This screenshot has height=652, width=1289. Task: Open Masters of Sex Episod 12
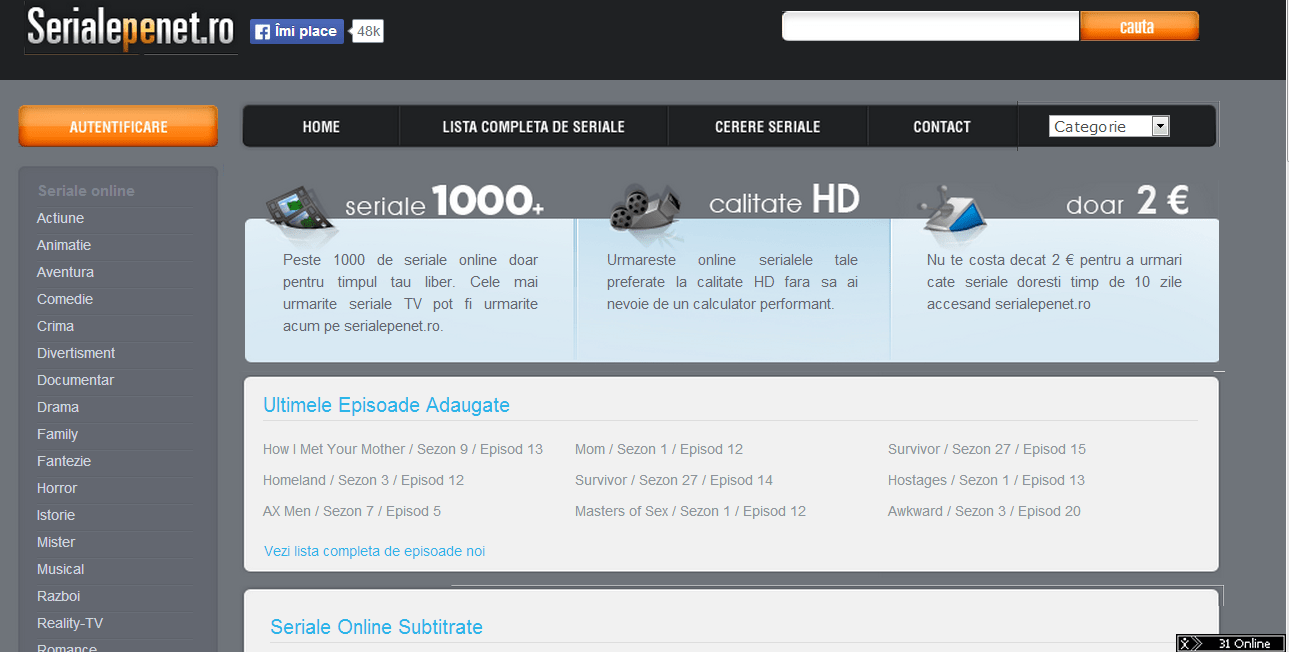point(690,511)
